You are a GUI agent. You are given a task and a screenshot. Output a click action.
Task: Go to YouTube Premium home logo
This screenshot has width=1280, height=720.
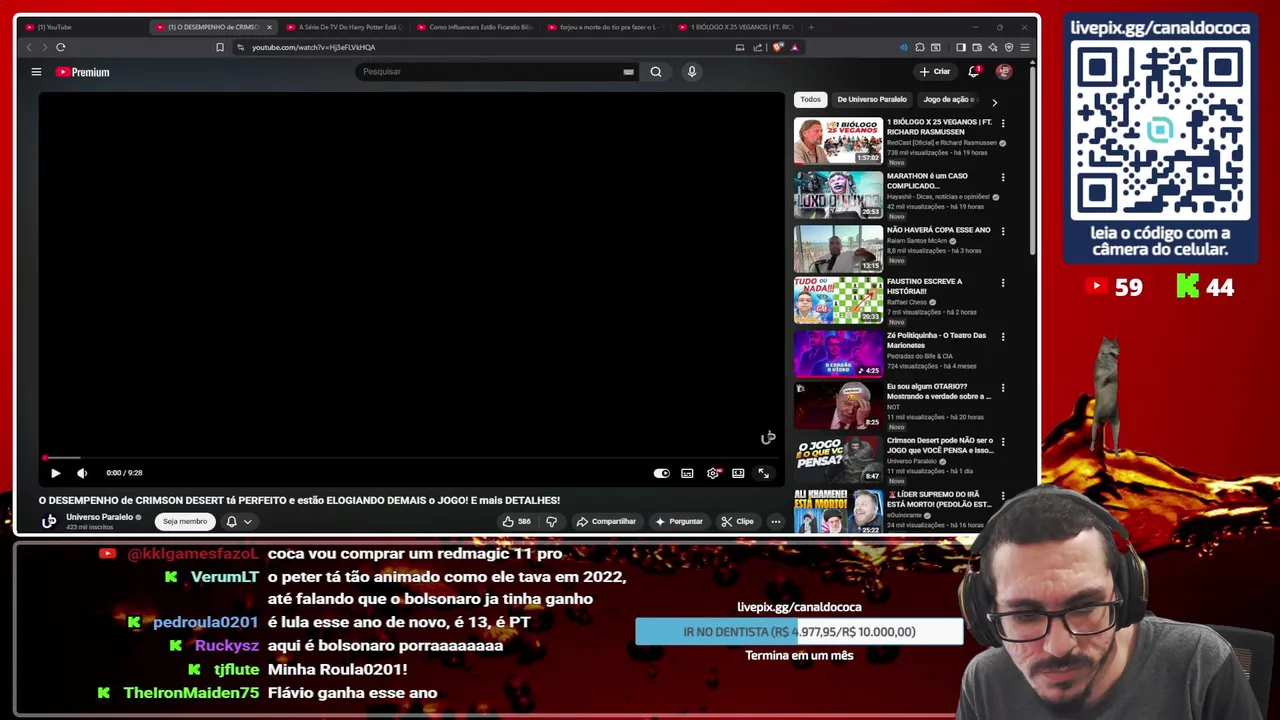click(82, 72)
